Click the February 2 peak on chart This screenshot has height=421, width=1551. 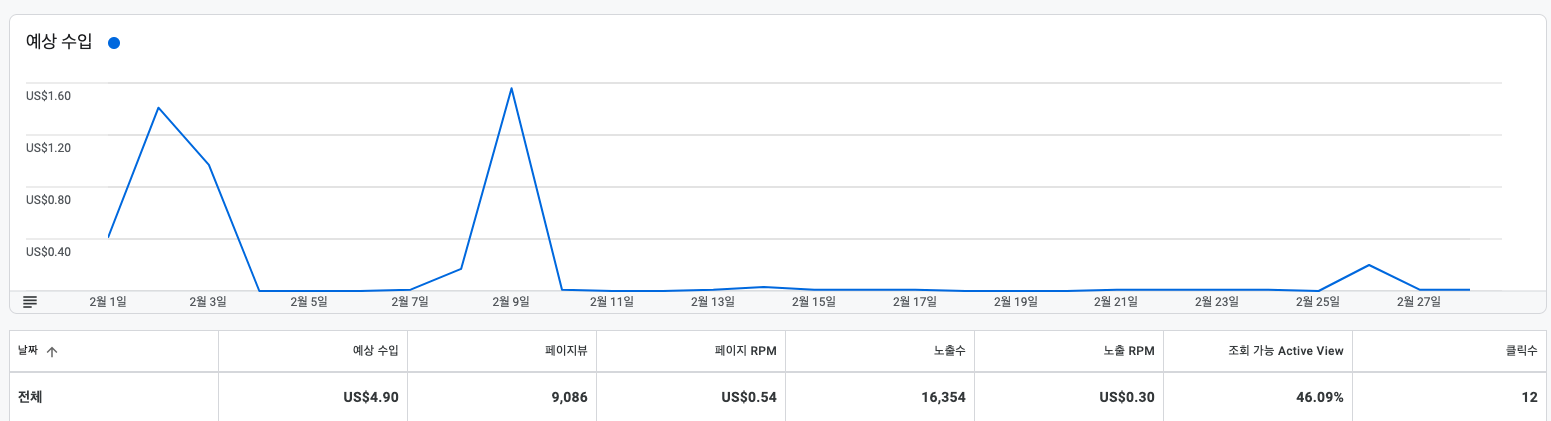[x=158, y=107]
